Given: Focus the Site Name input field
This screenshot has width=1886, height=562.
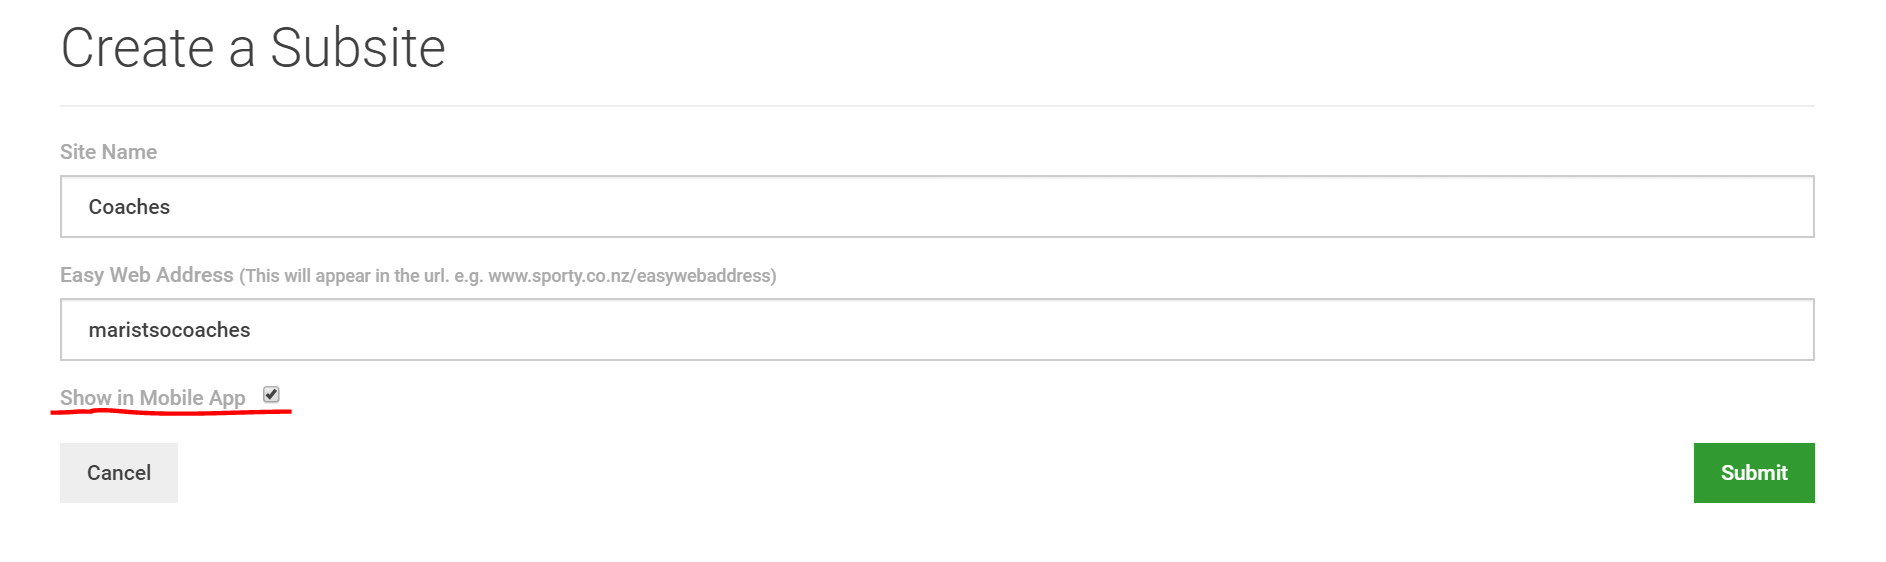Looking at the screenshot, I should coord(937,207).
